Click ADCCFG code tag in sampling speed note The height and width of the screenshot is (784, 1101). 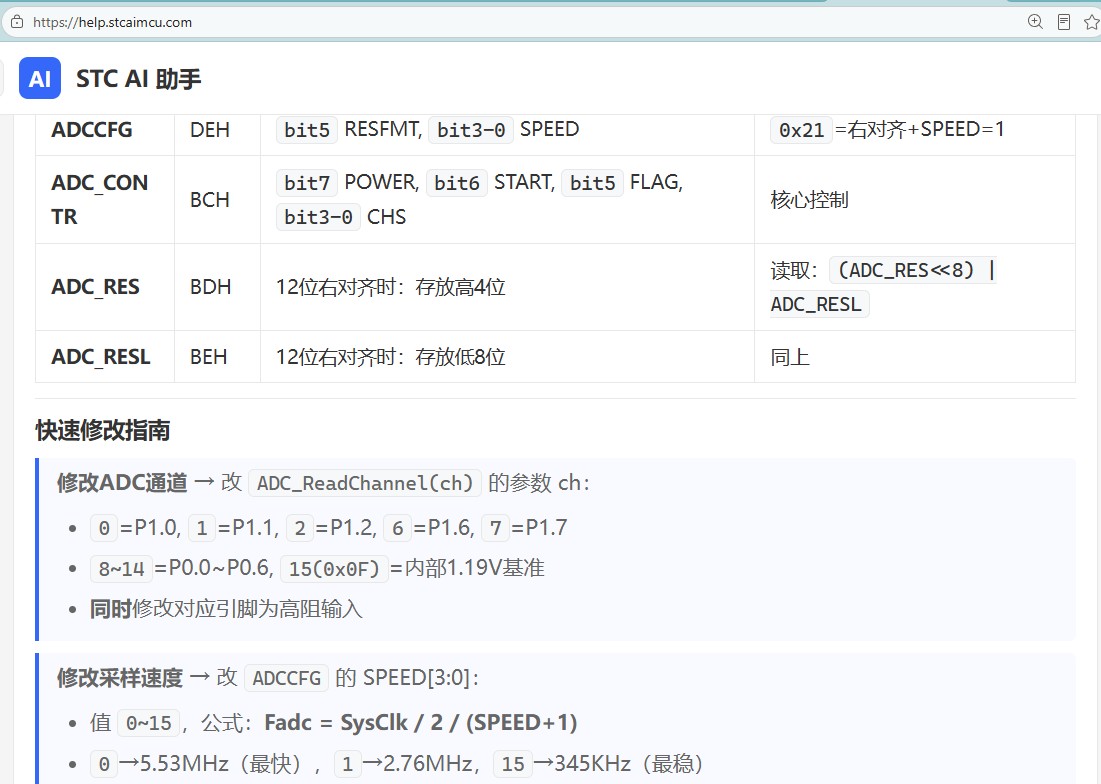coord(286,678)
